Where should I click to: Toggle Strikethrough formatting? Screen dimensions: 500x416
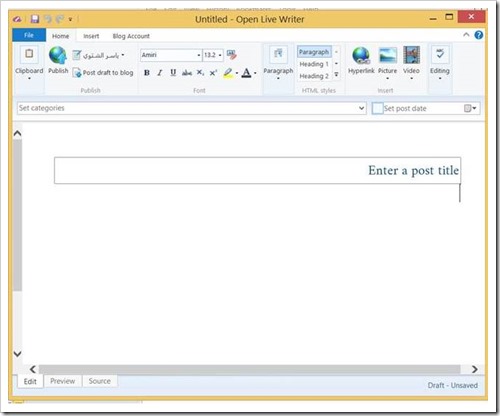(187, 73)
